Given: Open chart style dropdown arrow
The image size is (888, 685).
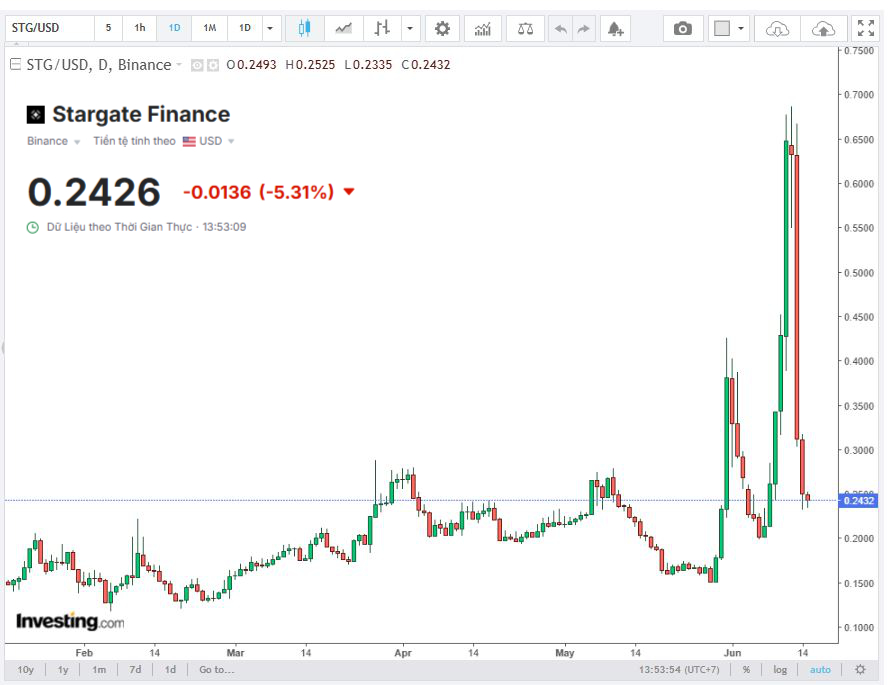Looking at the screenshot, I should pyautogui.click(x=410, y=28).
